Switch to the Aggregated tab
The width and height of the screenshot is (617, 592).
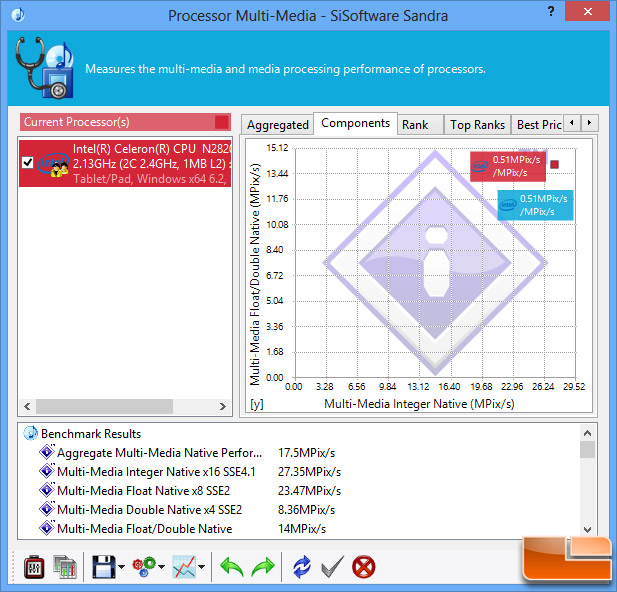(277, 125)
